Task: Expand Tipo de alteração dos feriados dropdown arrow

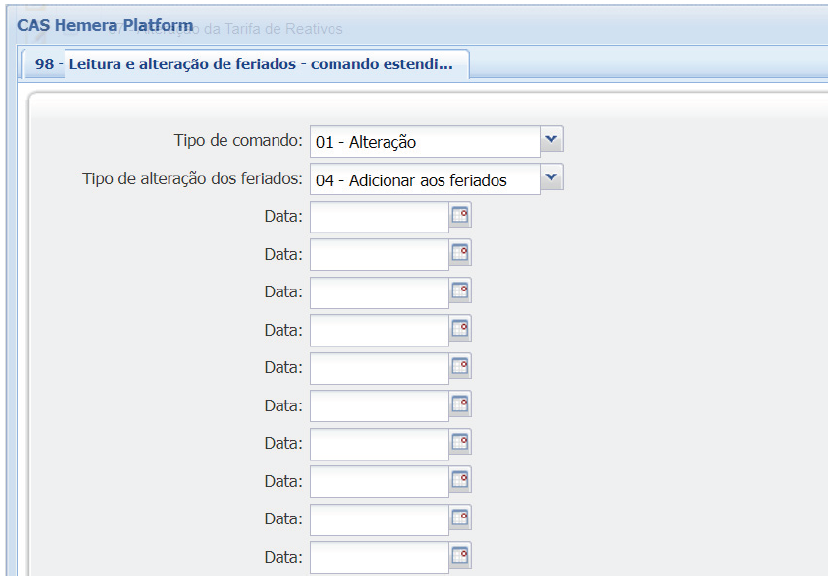Action: (552, 178)
